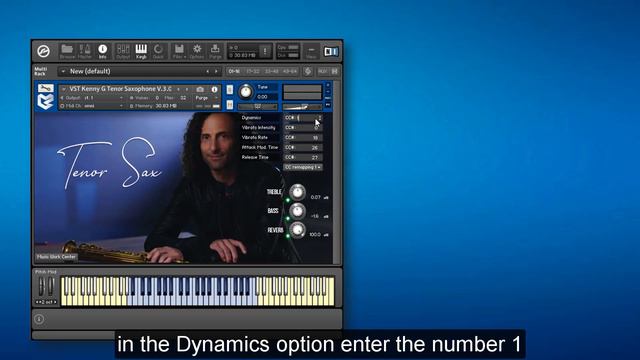
Task: Show the Output mixer section
Action: (123, 51)
